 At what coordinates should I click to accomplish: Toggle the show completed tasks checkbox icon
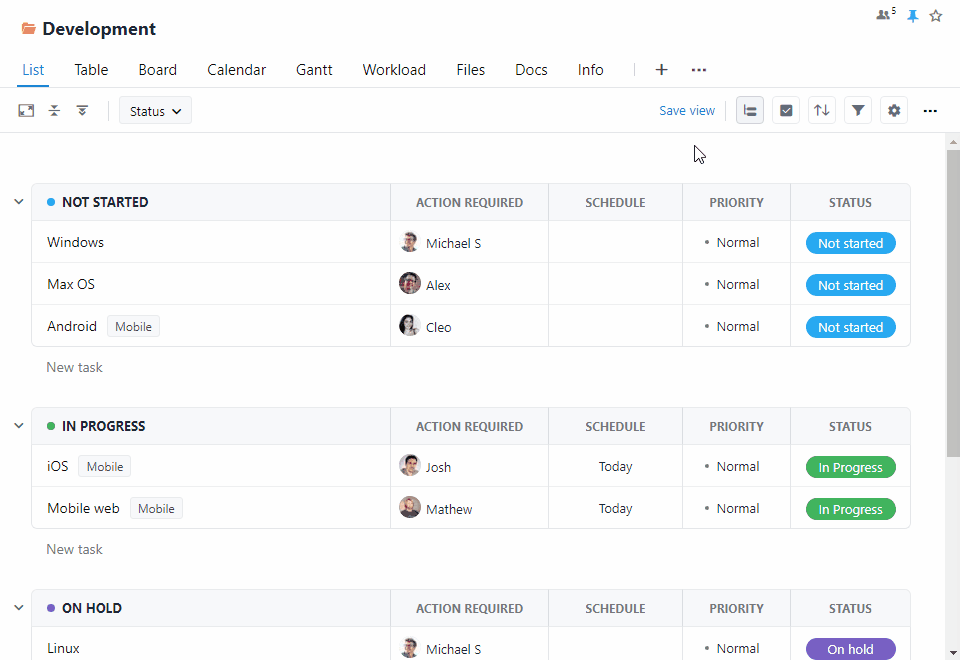(786, 111)
